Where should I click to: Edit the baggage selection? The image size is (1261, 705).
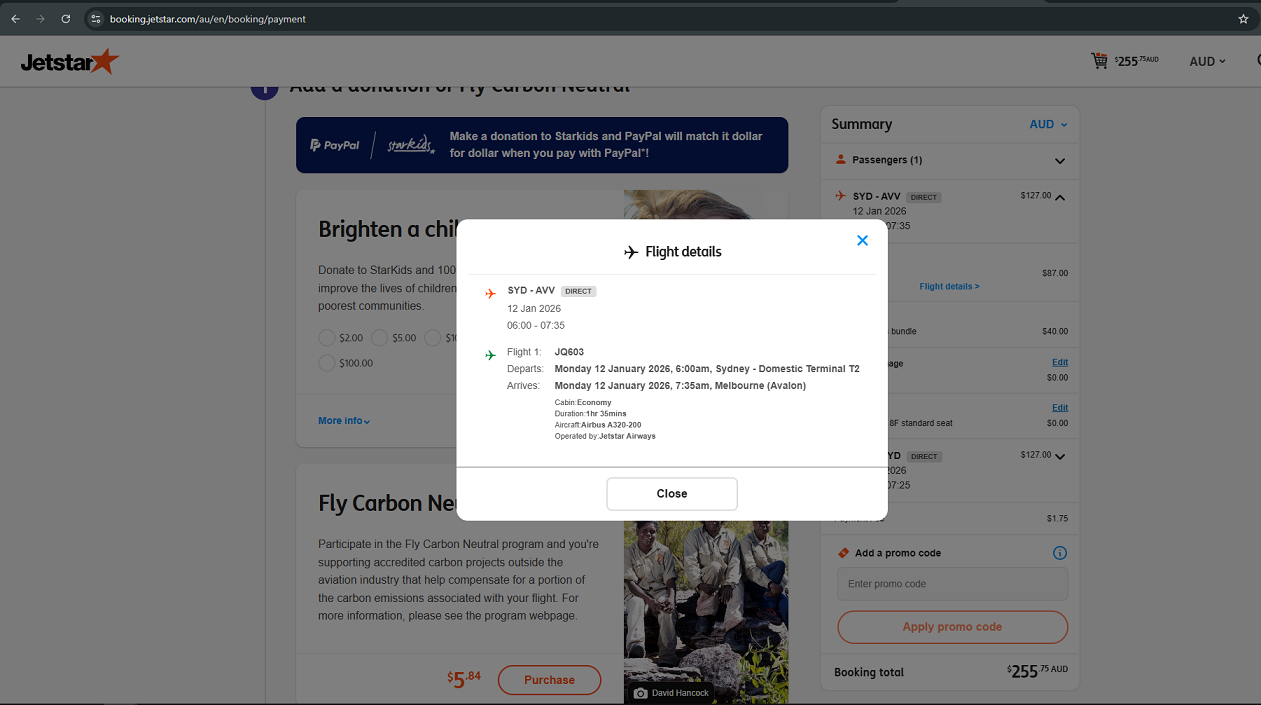[1060, 362]
